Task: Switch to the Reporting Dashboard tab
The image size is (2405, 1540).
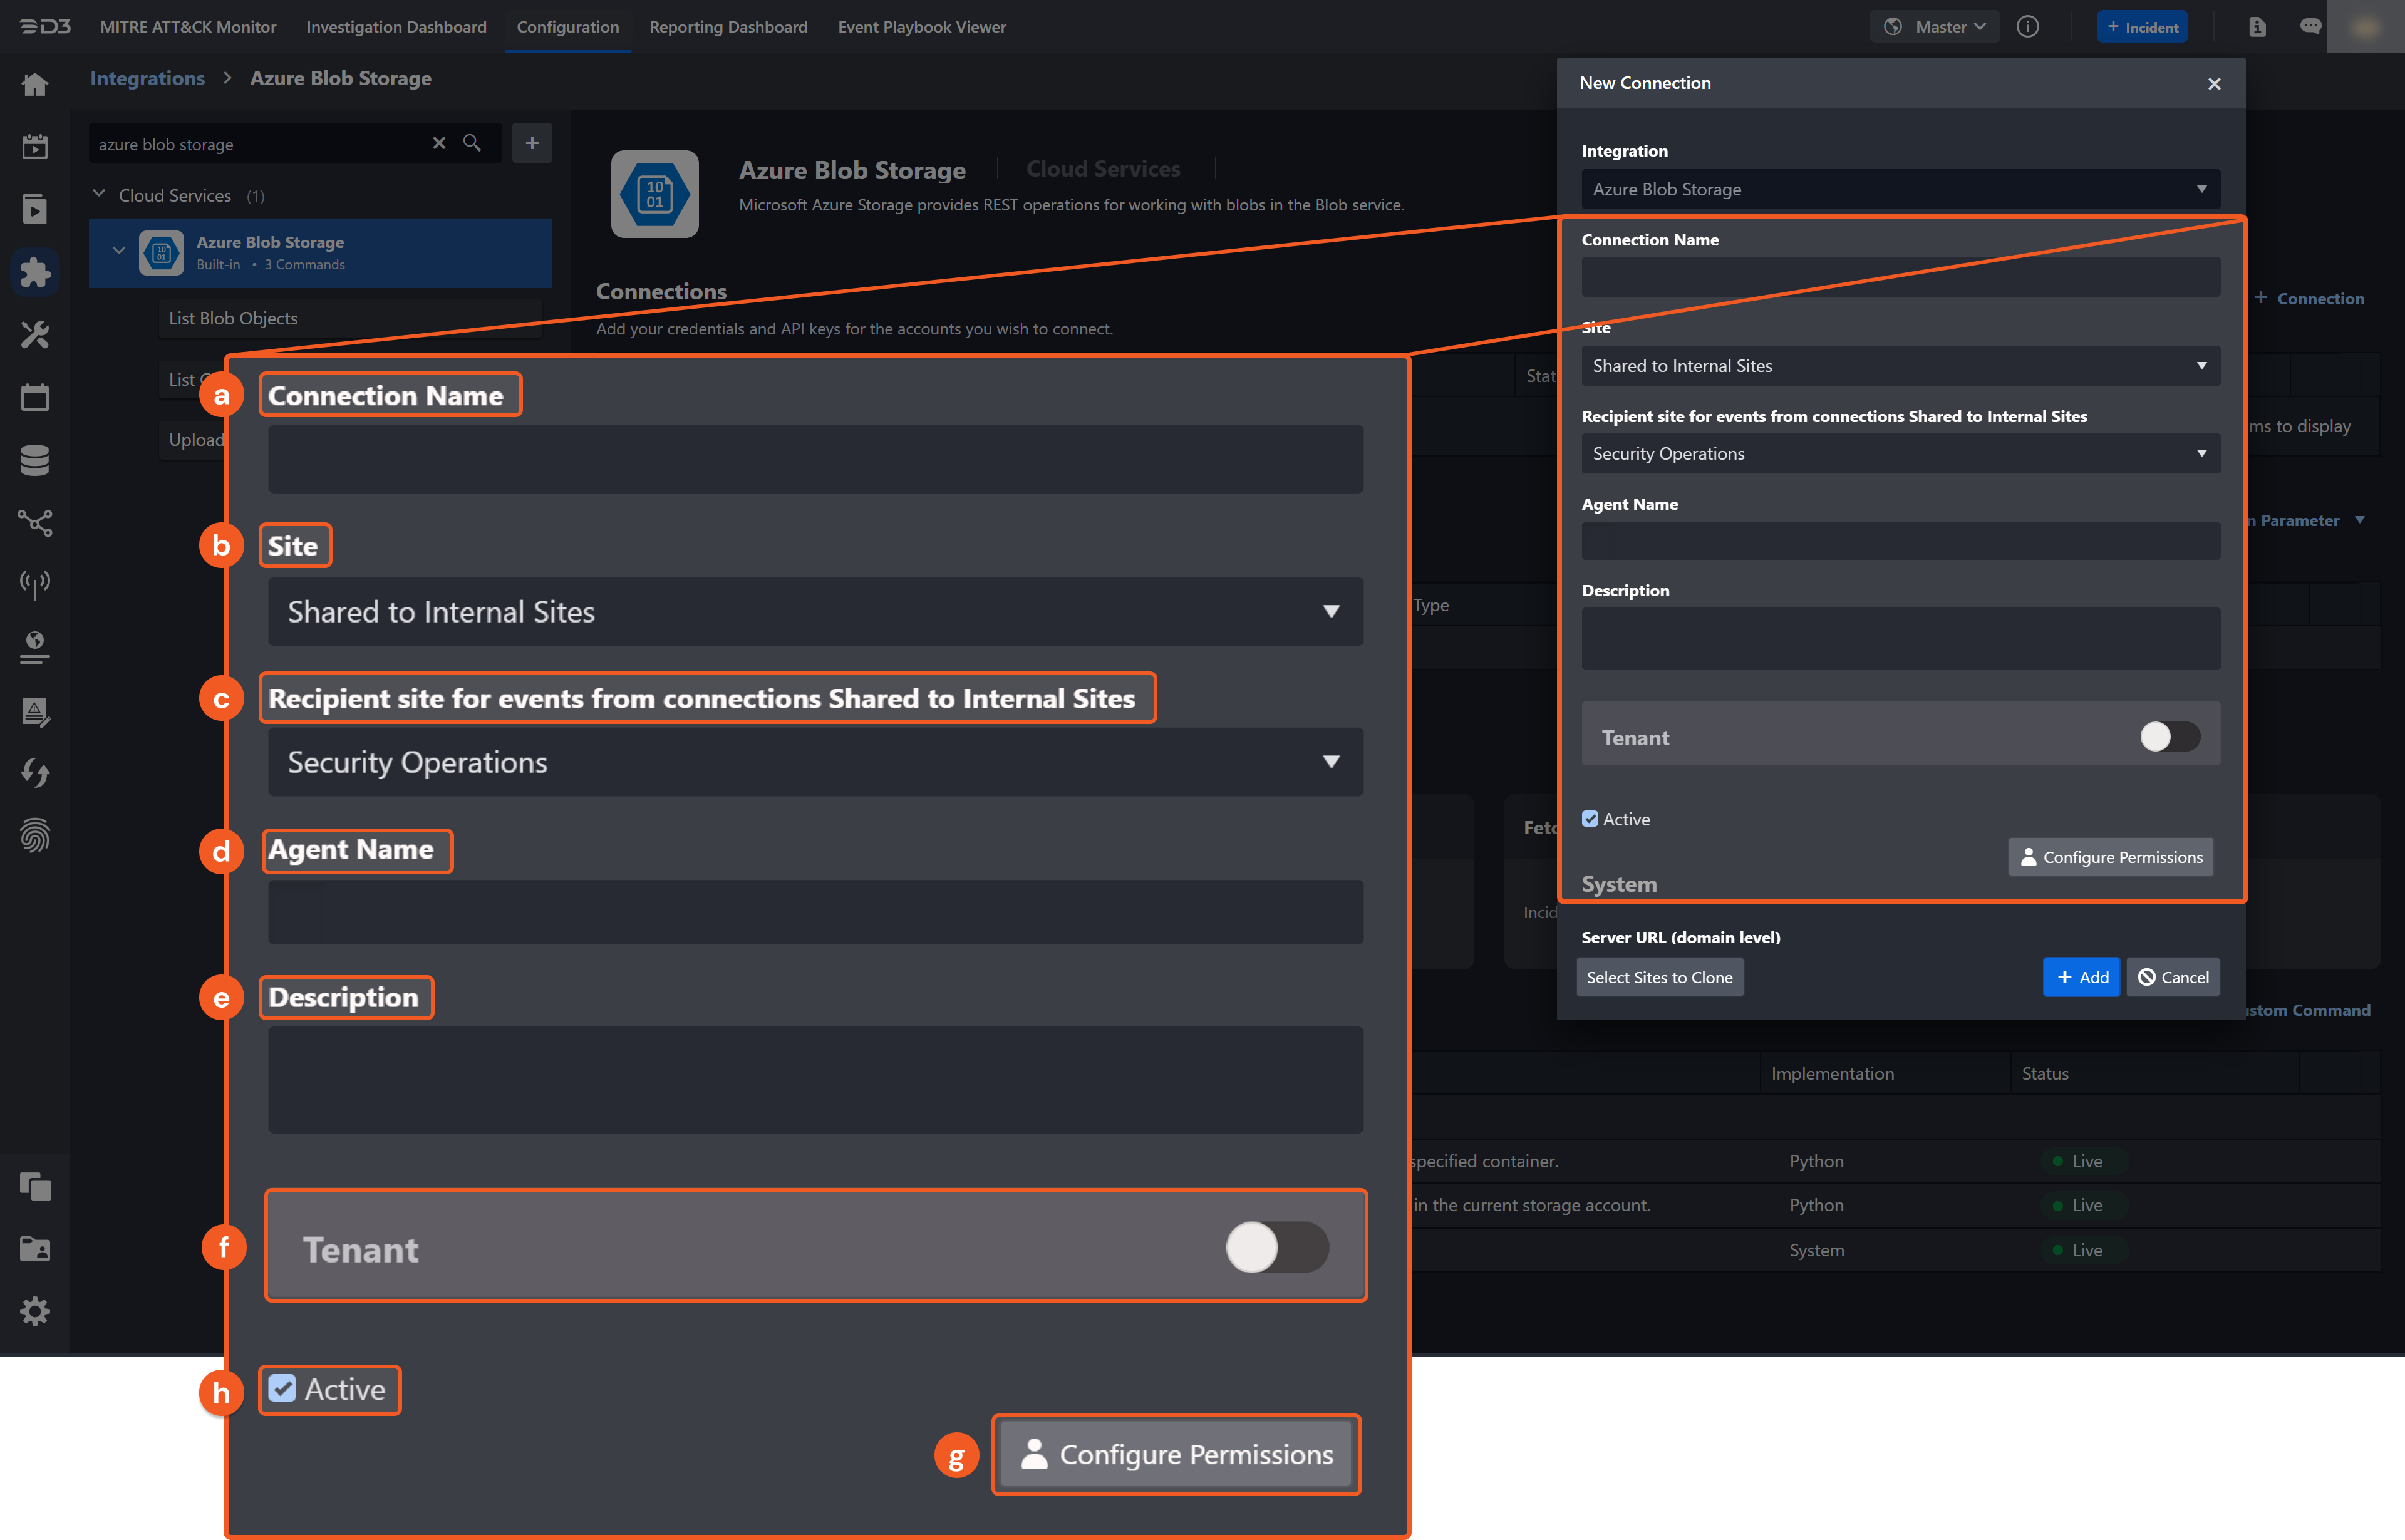Action: pos(728,27)
